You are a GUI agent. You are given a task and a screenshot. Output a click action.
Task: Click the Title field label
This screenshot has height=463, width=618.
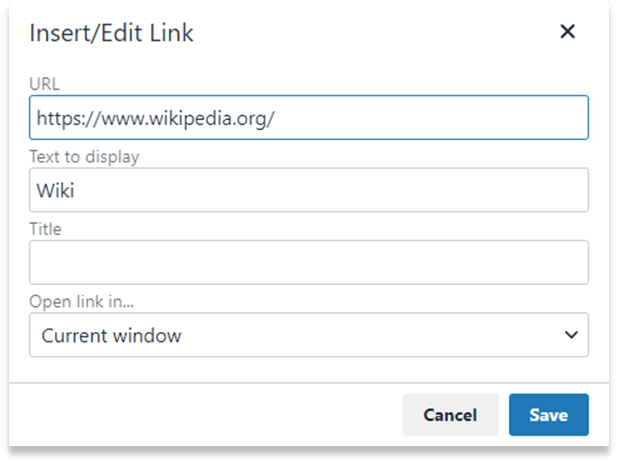pos(46,229)
